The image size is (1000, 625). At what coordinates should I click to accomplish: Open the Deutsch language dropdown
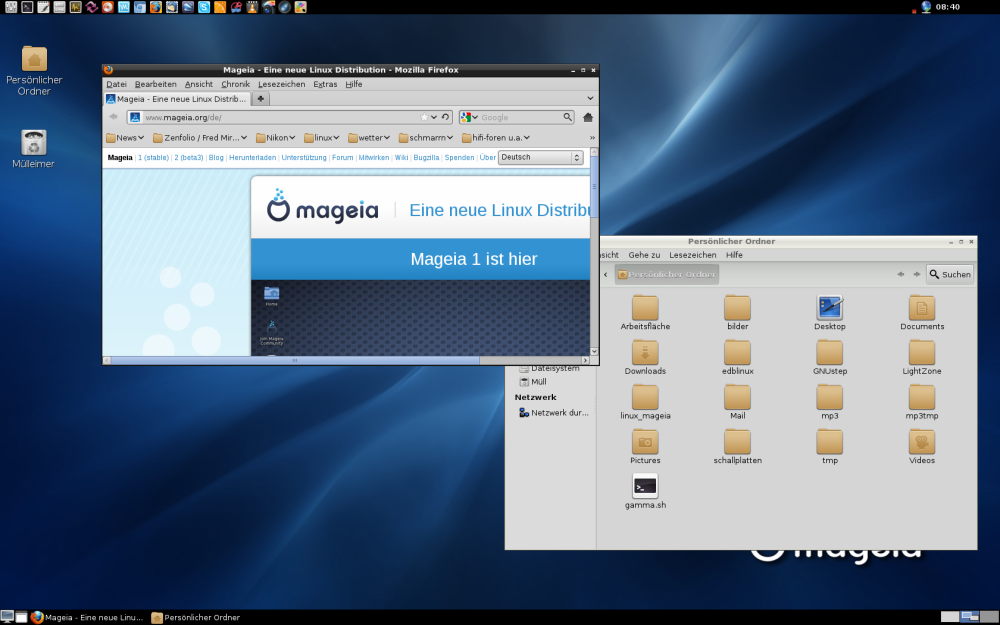point(541,158)
